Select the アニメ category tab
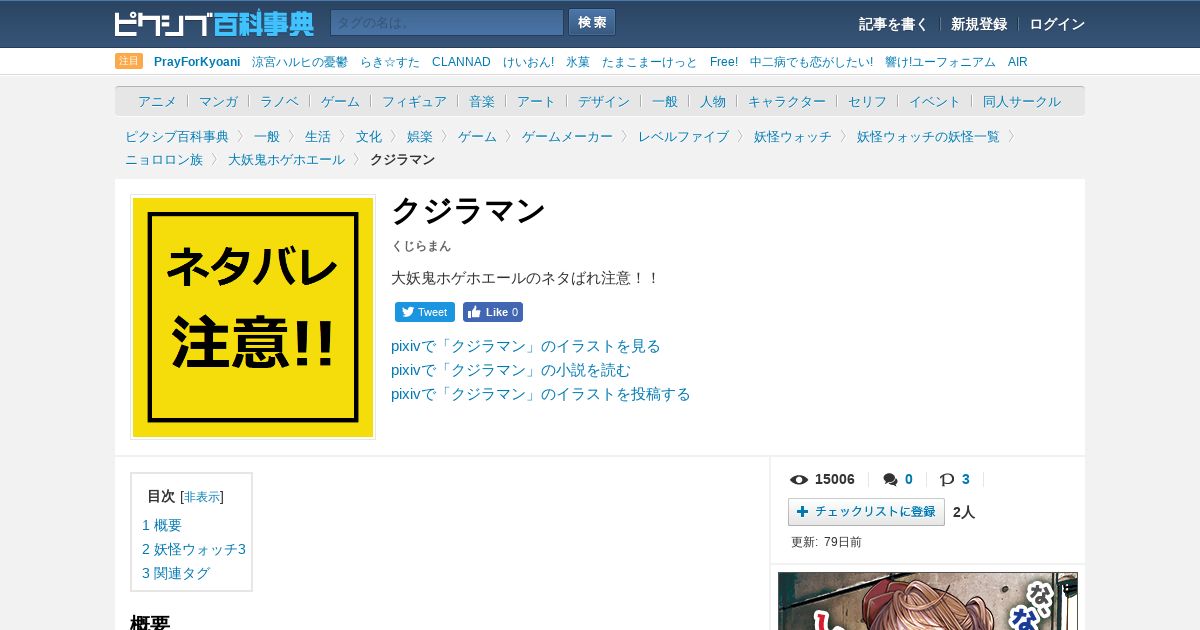Viewport: 1200px width, 630px height. [157, 101]
